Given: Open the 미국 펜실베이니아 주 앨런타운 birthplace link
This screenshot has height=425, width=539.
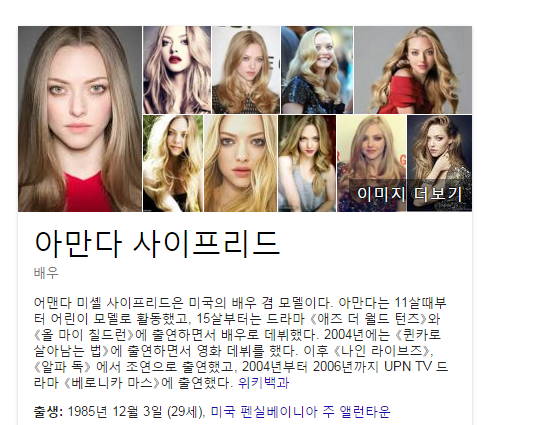Looking at the screenshot, I should click(300, 412).
